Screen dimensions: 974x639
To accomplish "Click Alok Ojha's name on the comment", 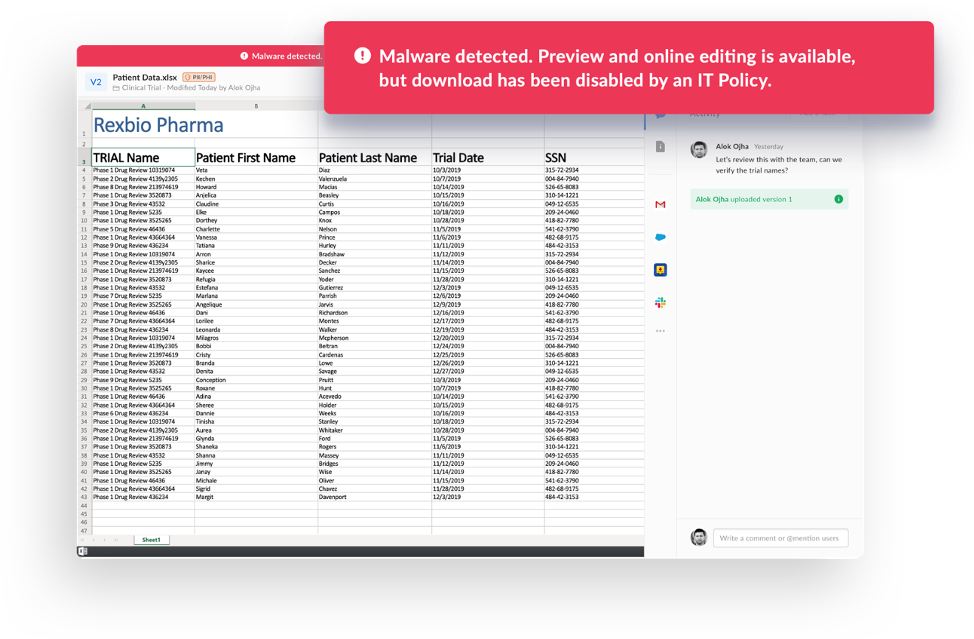I will [x=732, y=147].
